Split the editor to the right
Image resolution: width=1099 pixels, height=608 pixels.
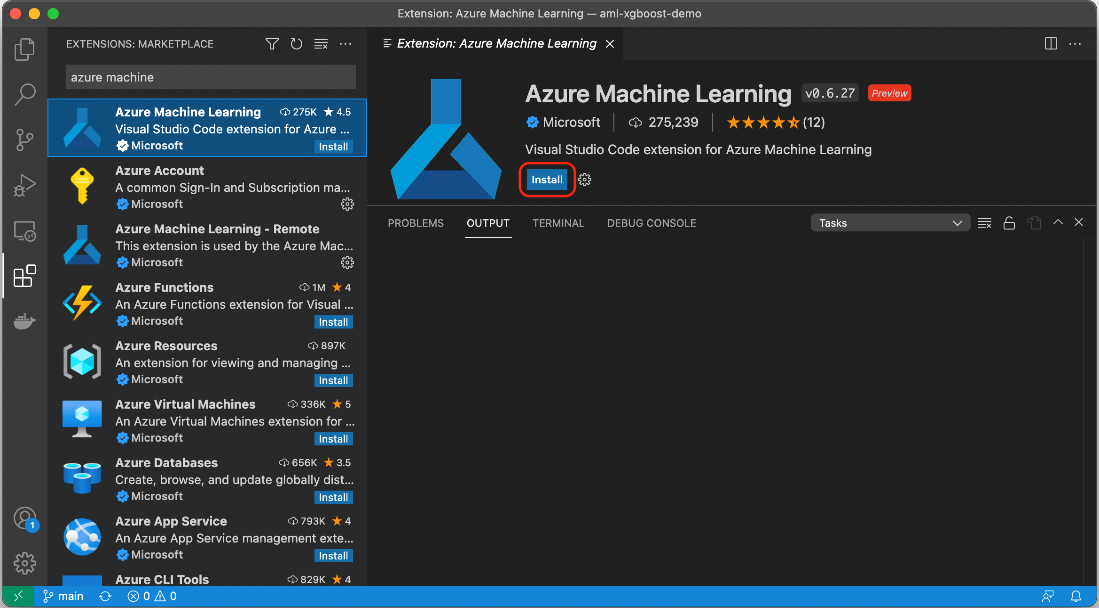[x=1051, y=43]
